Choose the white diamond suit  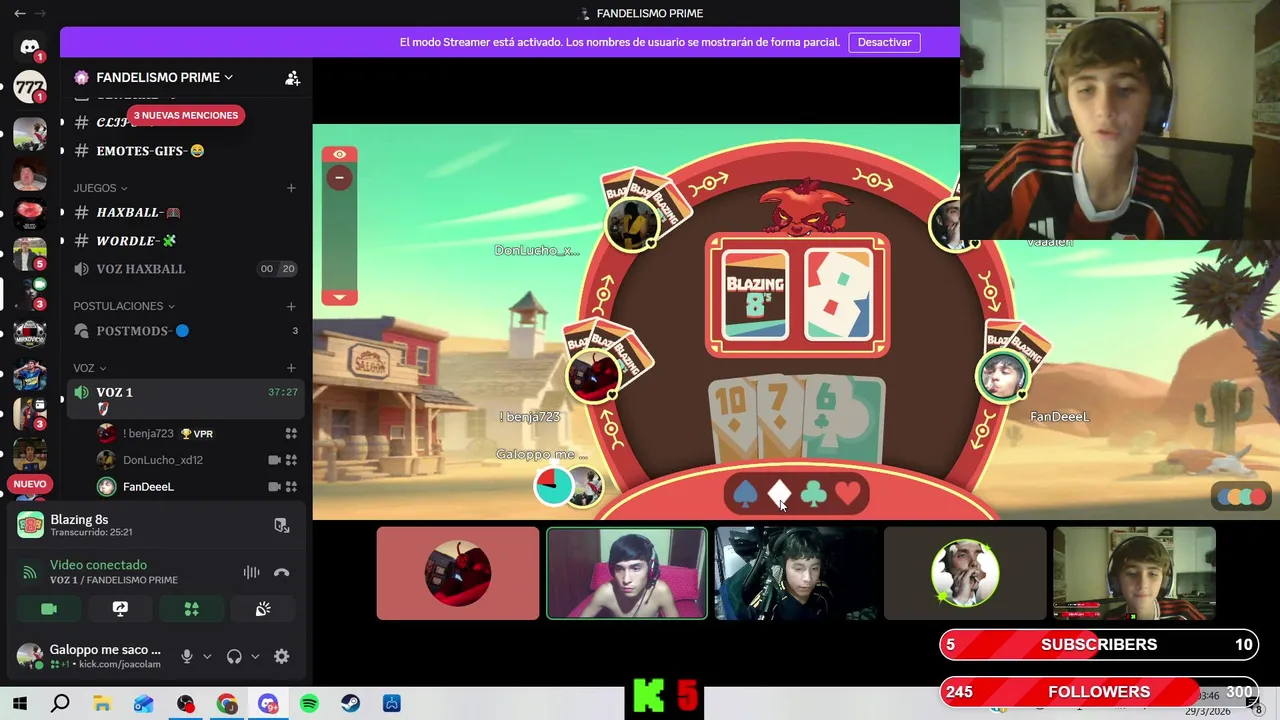pos(779,493)
